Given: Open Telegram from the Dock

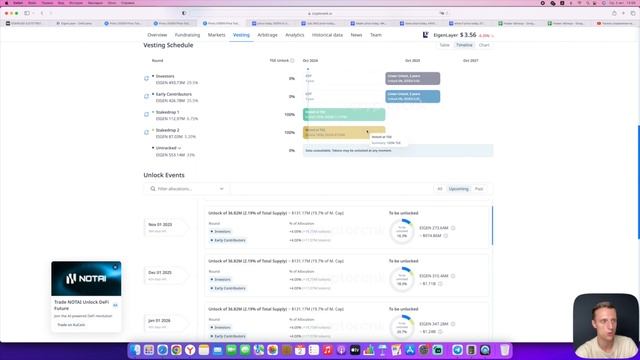Looking at the screenshot, I should [458, 350].
